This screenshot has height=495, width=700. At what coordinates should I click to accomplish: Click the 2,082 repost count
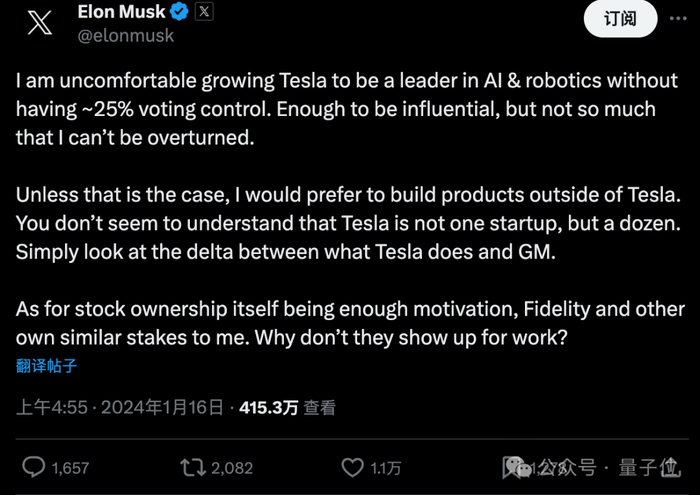(x=232, y=467)
